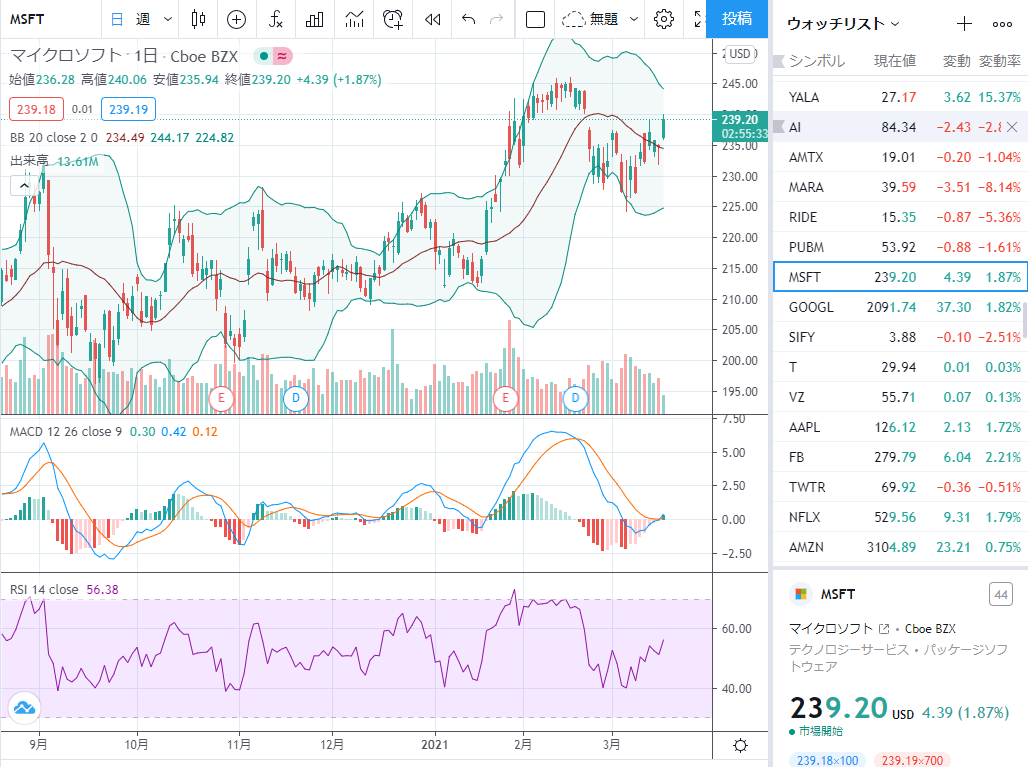This screenshot has width=1028, height=767.
Task: Open the time axis settings gear
Action: [740, 745]
